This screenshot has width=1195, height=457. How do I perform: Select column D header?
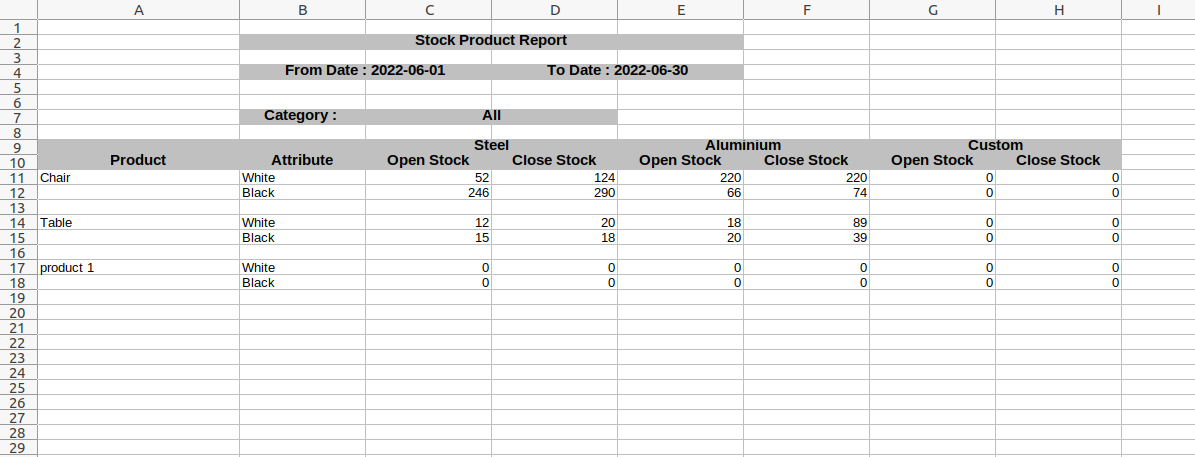click(x=555, y=10)
